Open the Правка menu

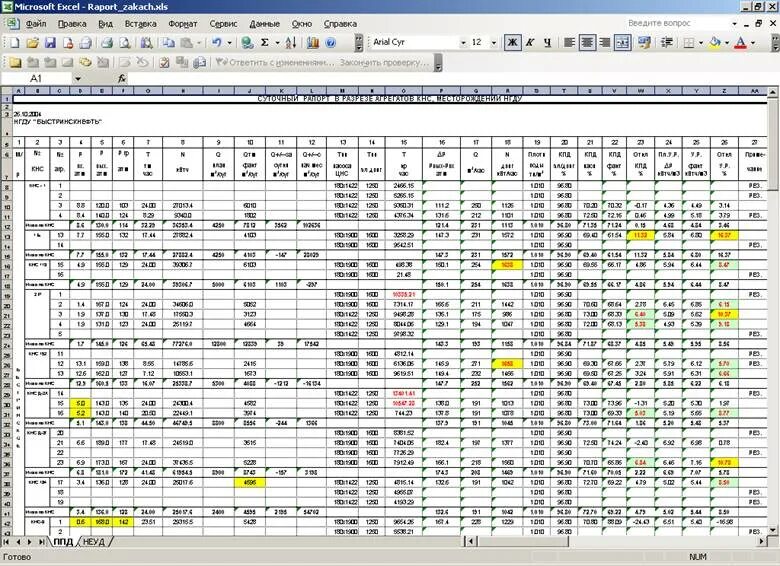coord(72,23)
